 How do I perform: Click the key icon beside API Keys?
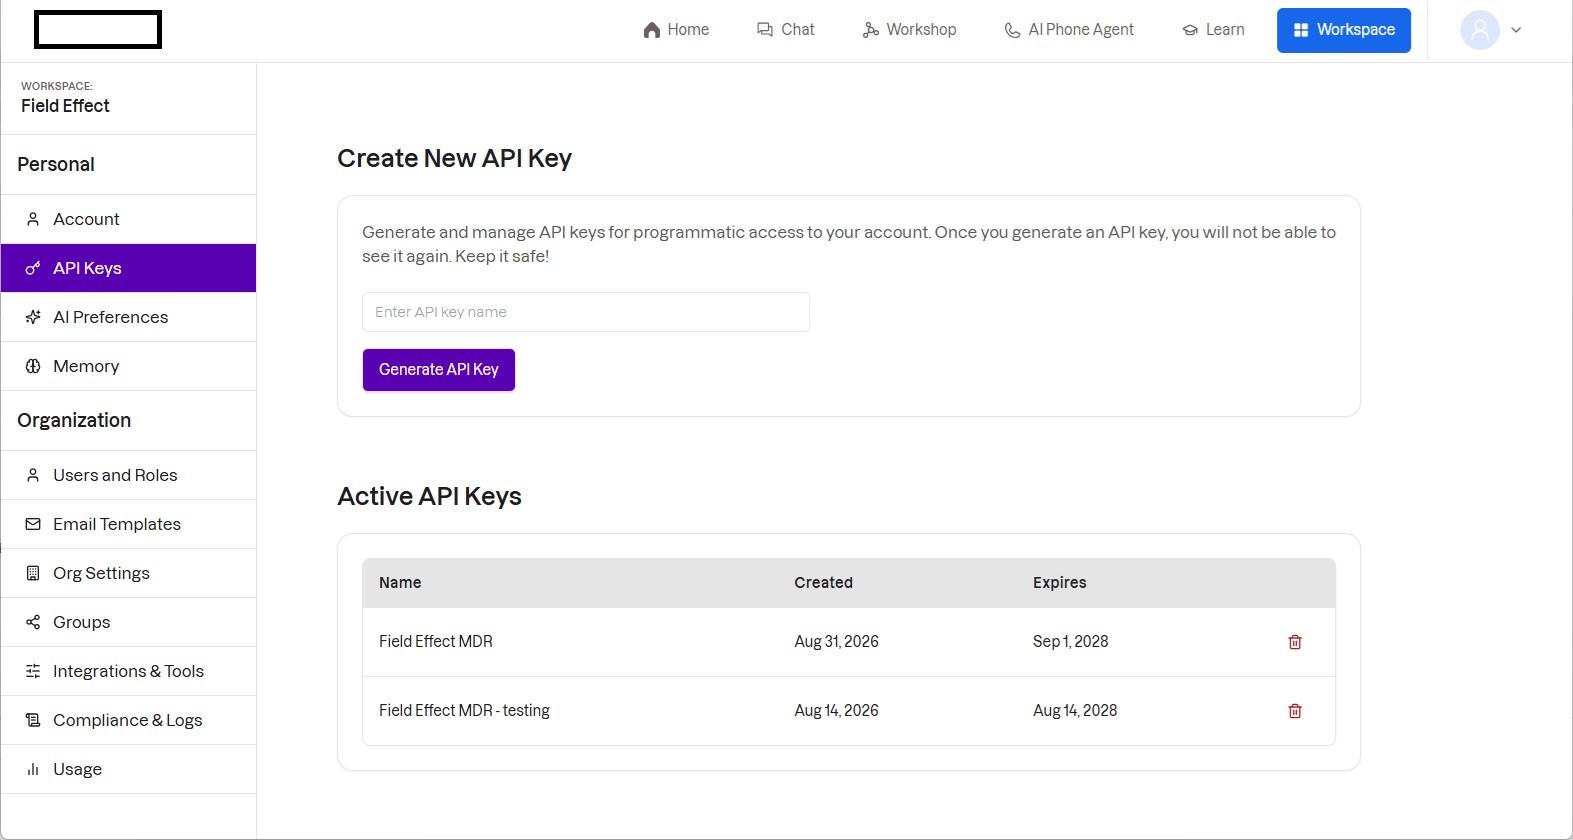tap(33, 268)
